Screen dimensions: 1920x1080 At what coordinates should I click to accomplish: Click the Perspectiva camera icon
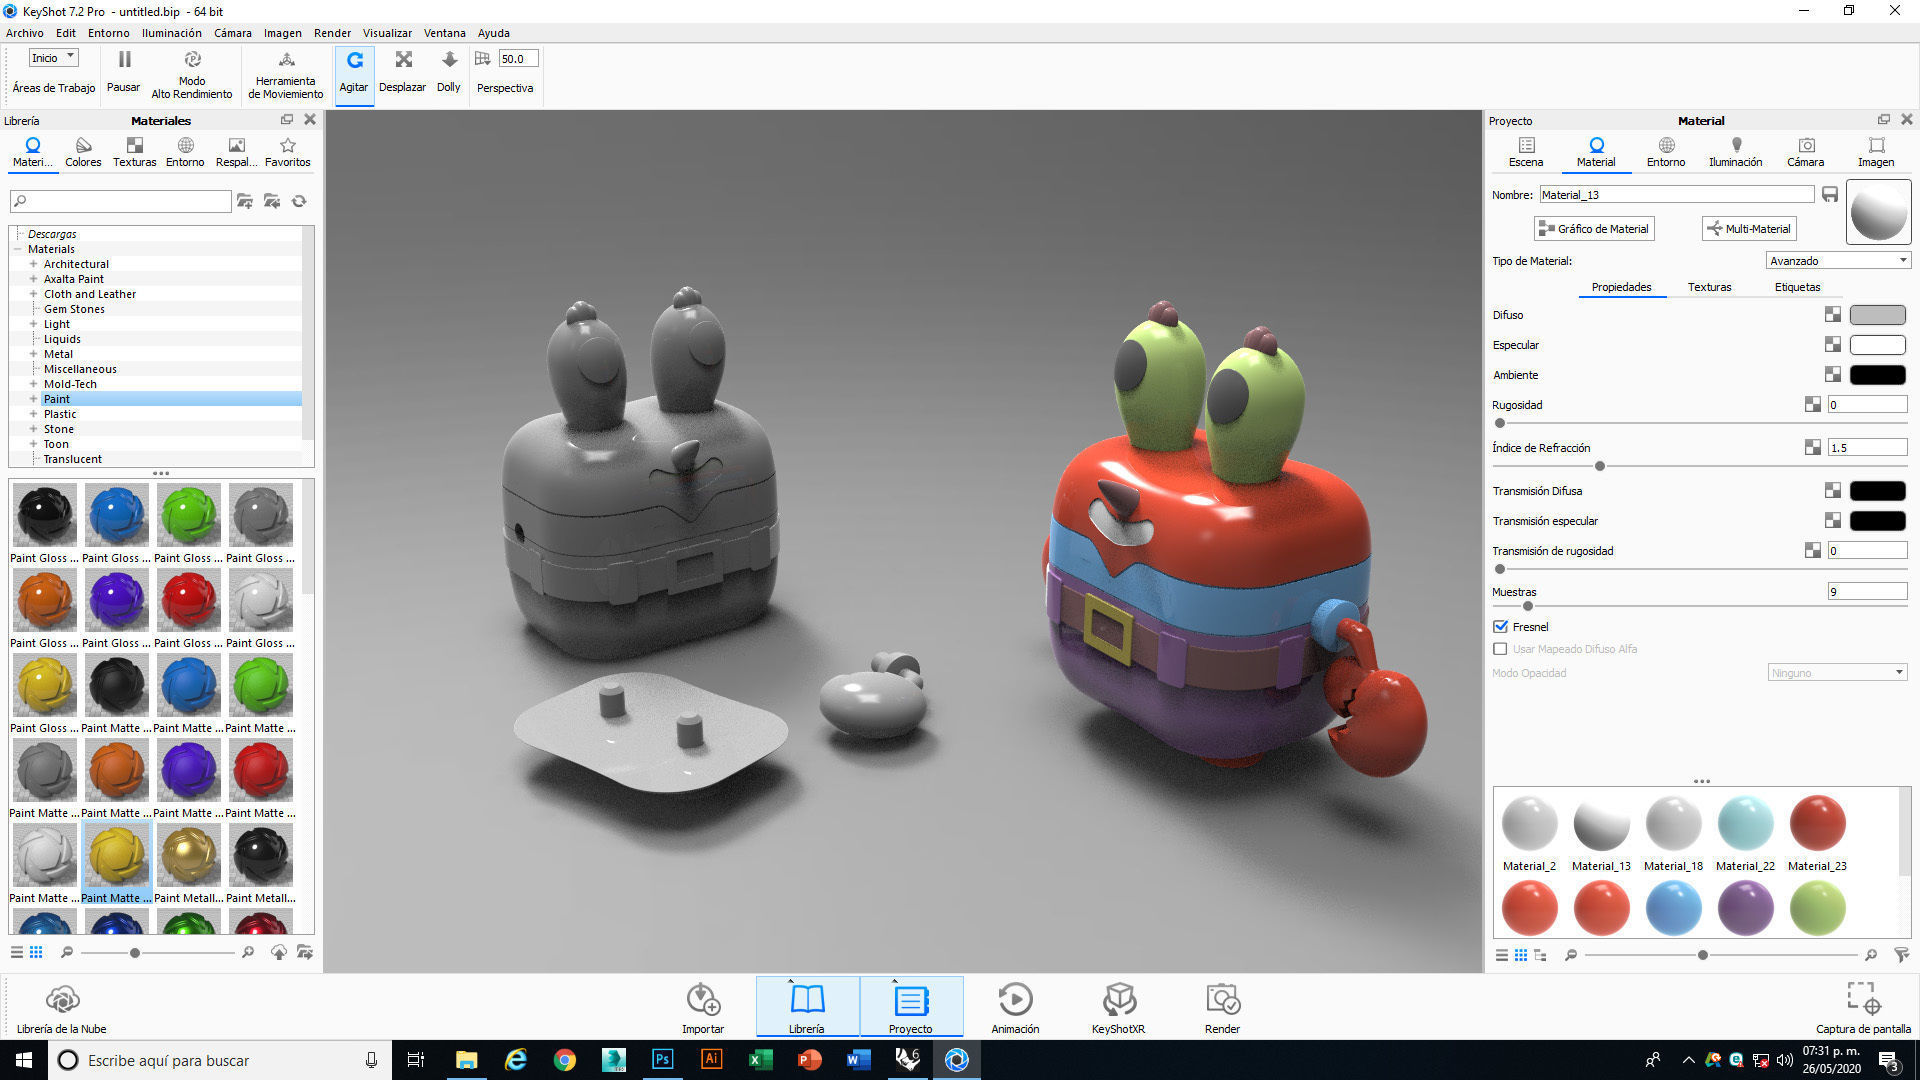point(483,59)
